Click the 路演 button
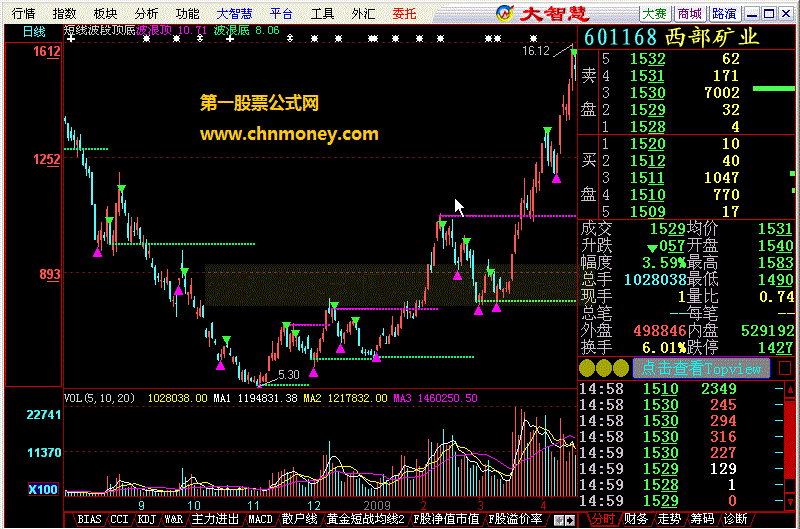800x529 pixels. pyautogui.click(x=724, y=14)
